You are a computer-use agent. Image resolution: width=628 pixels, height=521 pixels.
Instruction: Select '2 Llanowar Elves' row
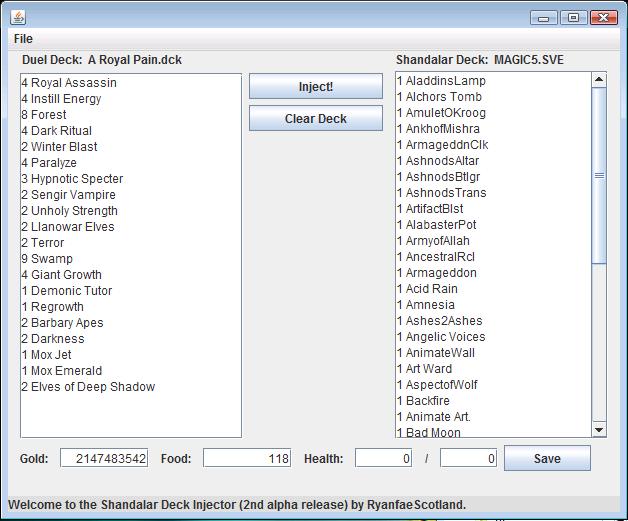point(131,227)
